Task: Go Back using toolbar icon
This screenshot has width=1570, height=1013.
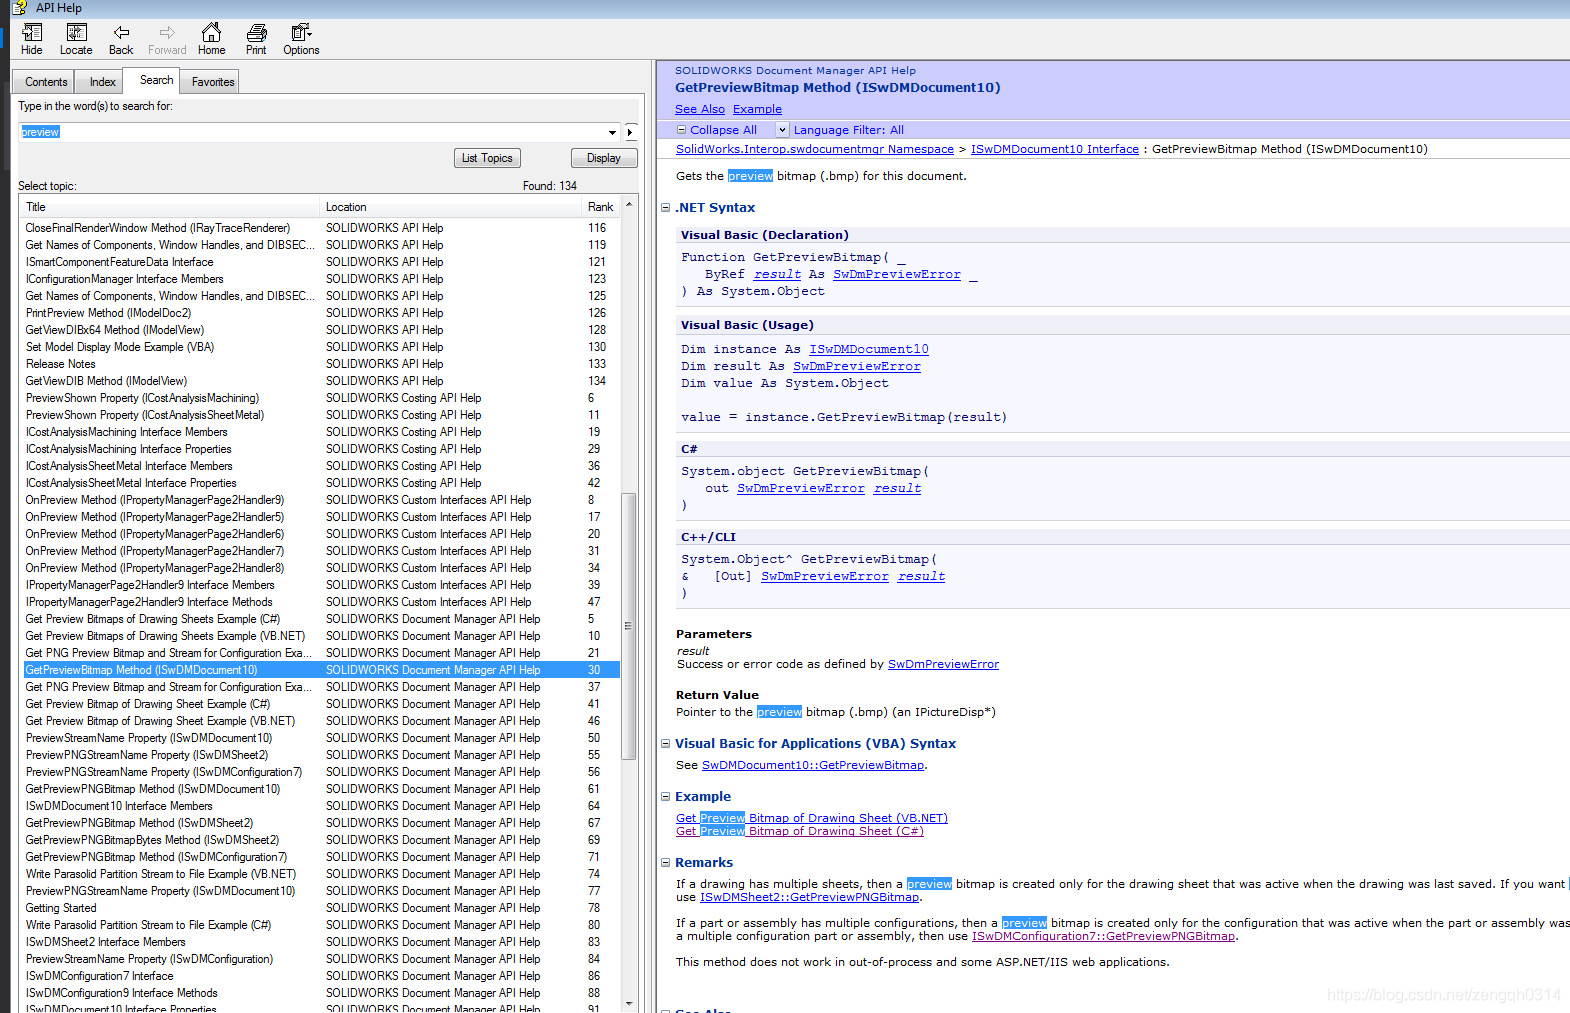Action: point(121,39)
